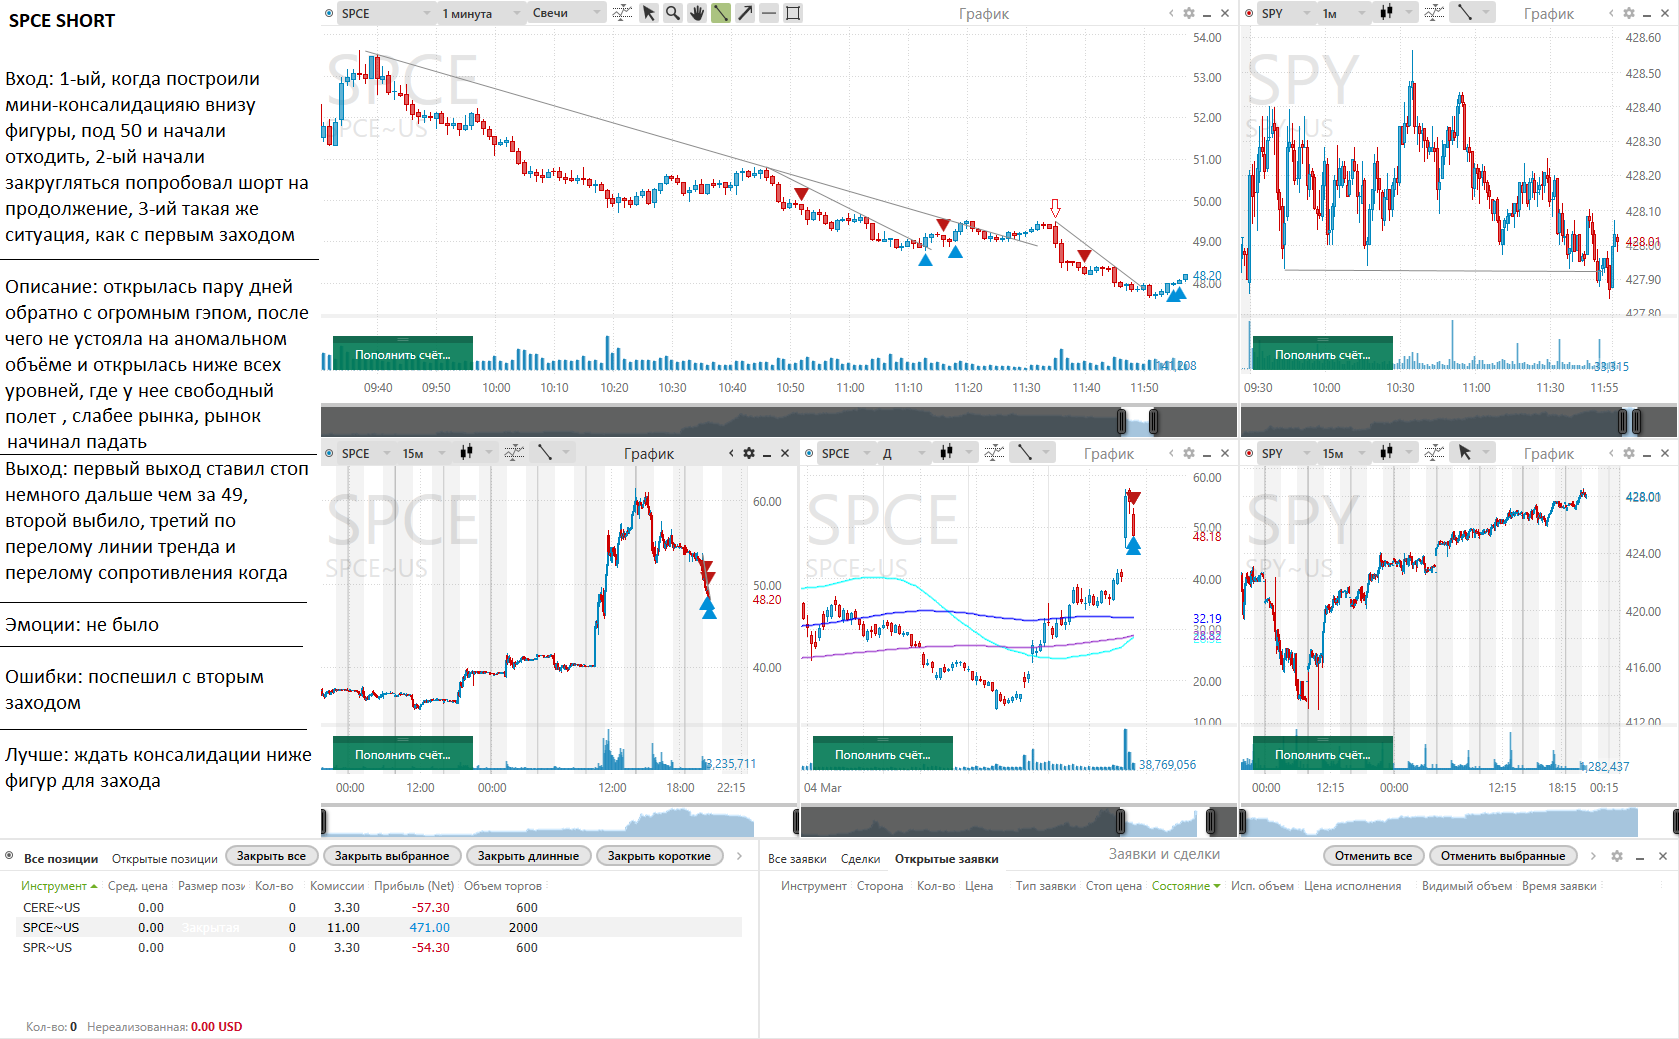Viewport: 1679px width, 1039px height.
Task: Click 'Закрыть выбранное' button
Action: point(392,856)
